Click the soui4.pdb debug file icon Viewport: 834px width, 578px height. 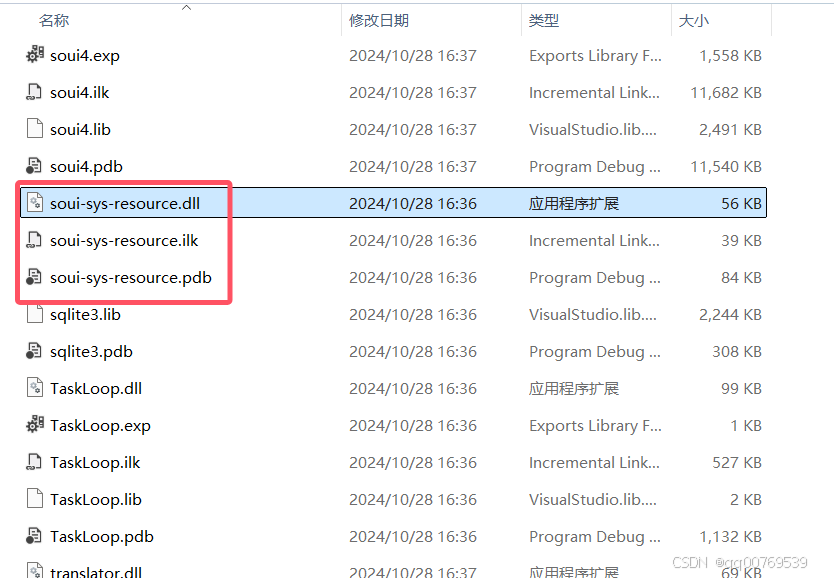[33, 166]
